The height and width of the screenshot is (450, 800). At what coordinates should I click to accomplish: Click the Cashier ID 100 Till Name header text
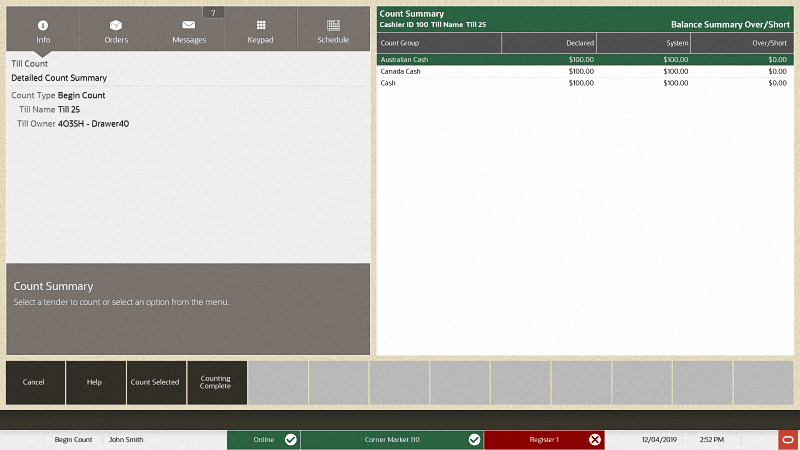click(433, 24)
